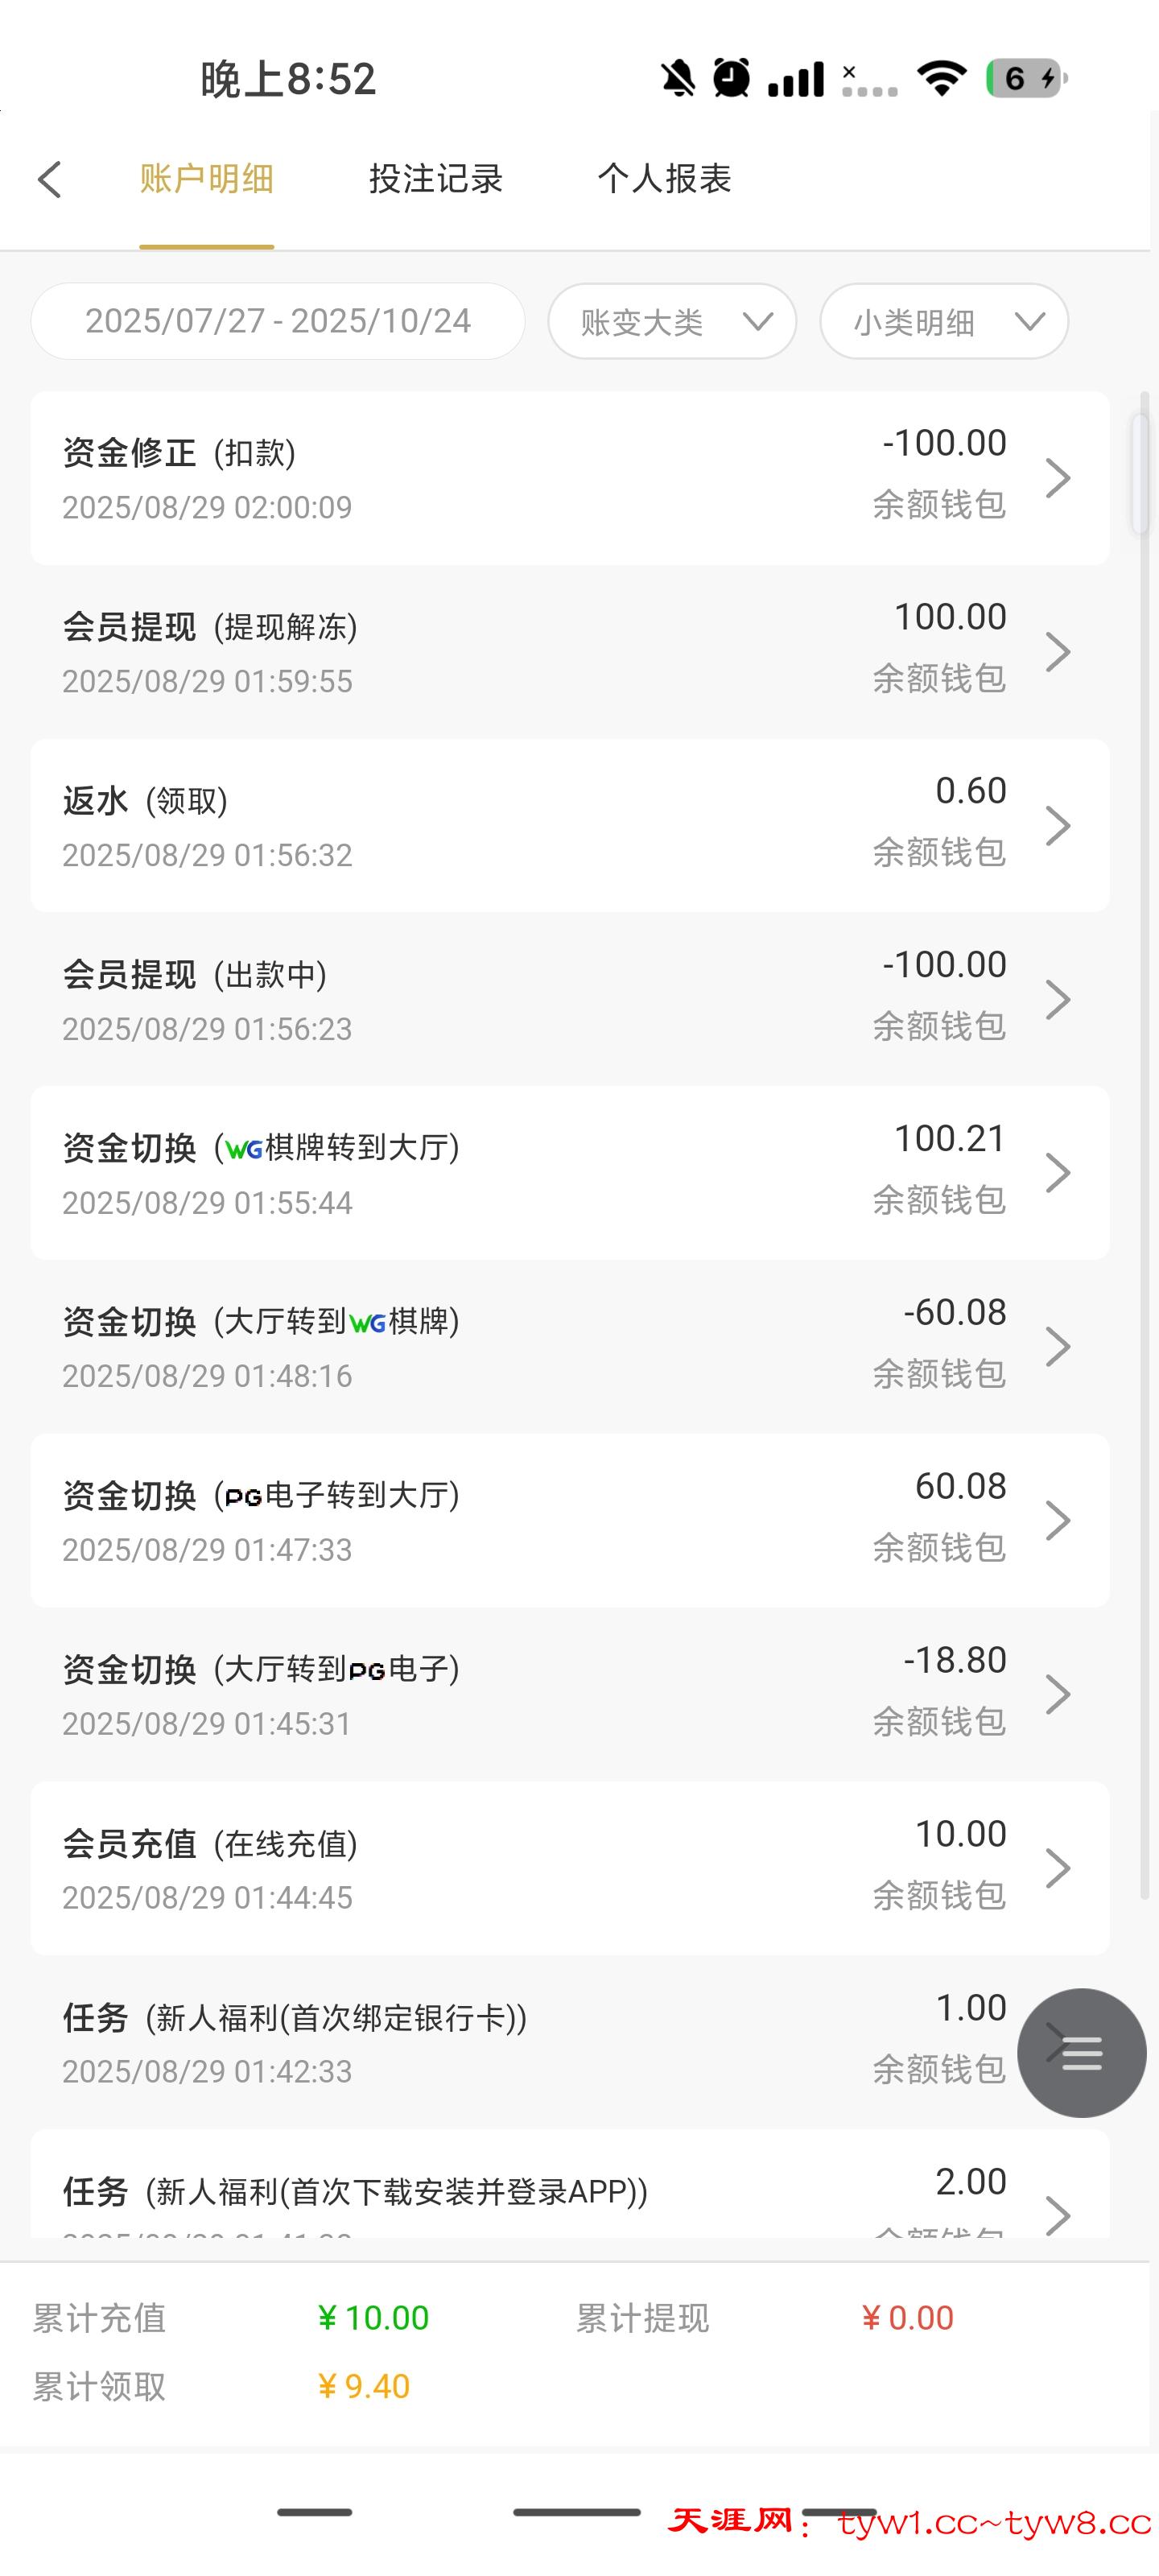Expand the 小类明细 dropdown
This screenshot has height=2576, width=1159.
[x=944, y=322]
